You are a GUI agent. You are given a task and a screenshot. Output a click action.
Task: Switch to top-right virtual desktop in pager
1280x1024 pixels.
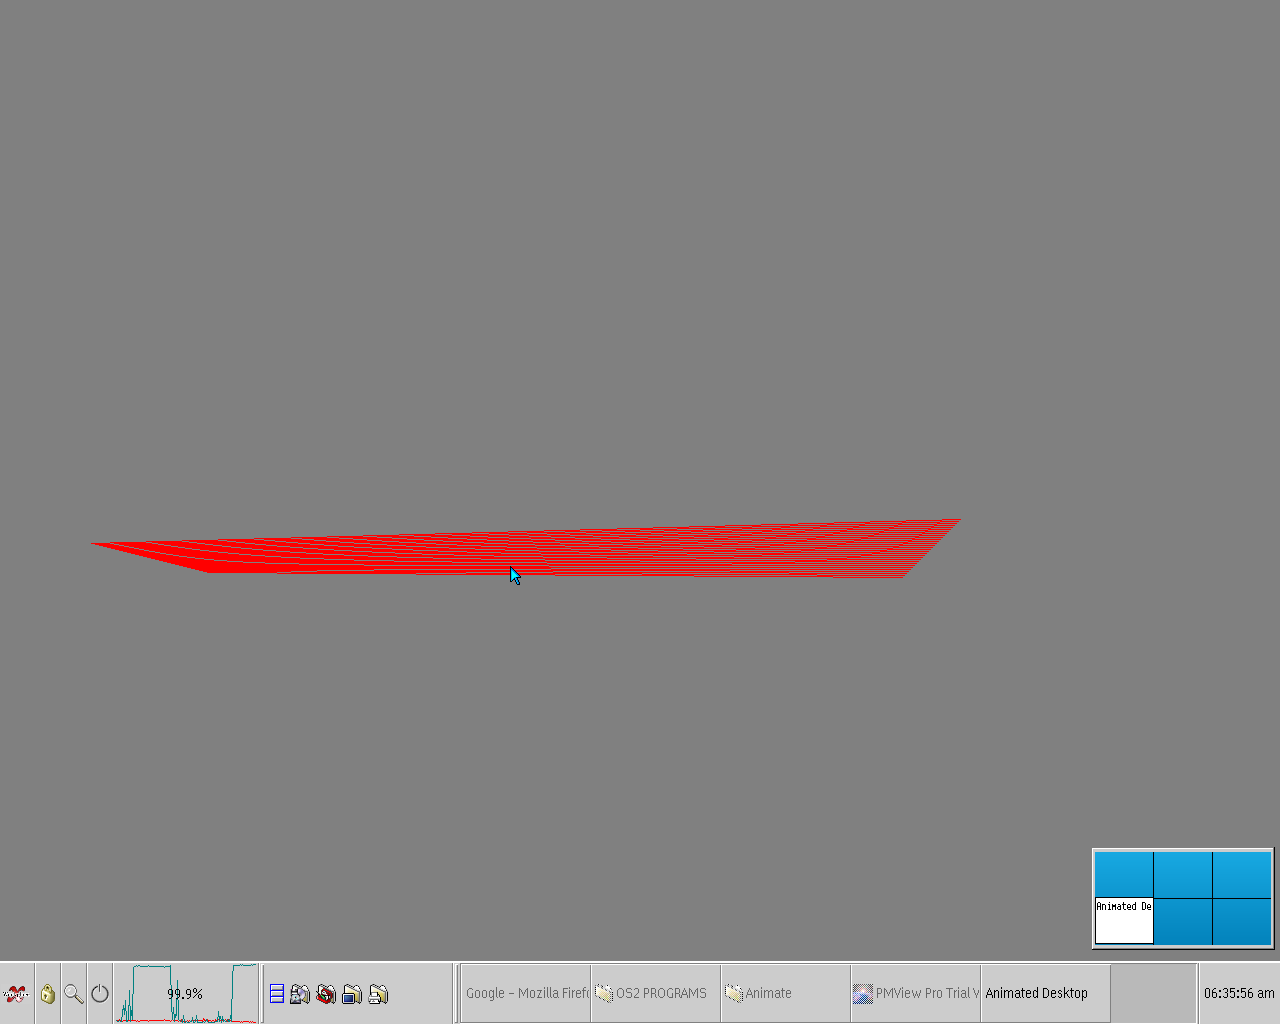1242,874
